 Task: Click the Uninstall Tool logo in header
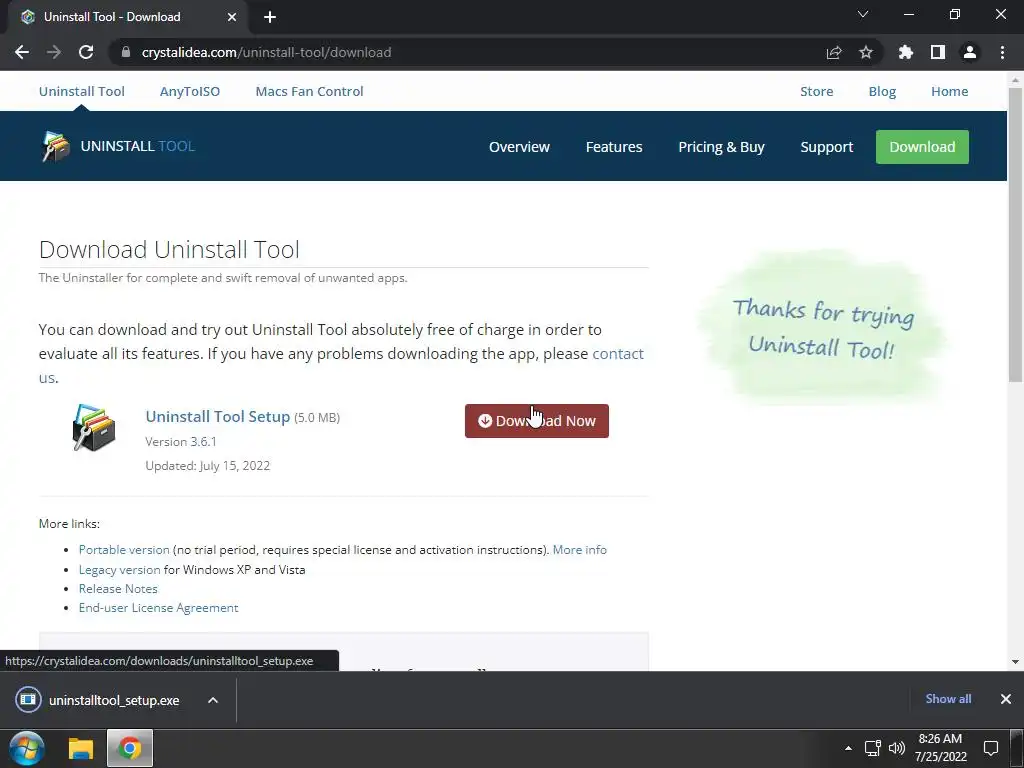point(118,146)
